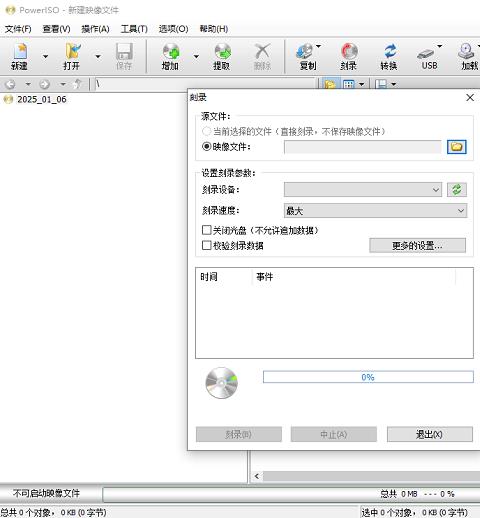The height and width of the screenshot is (518, 480).
Task: Open the 刻录速度 combo box
Action: point(376,211)
